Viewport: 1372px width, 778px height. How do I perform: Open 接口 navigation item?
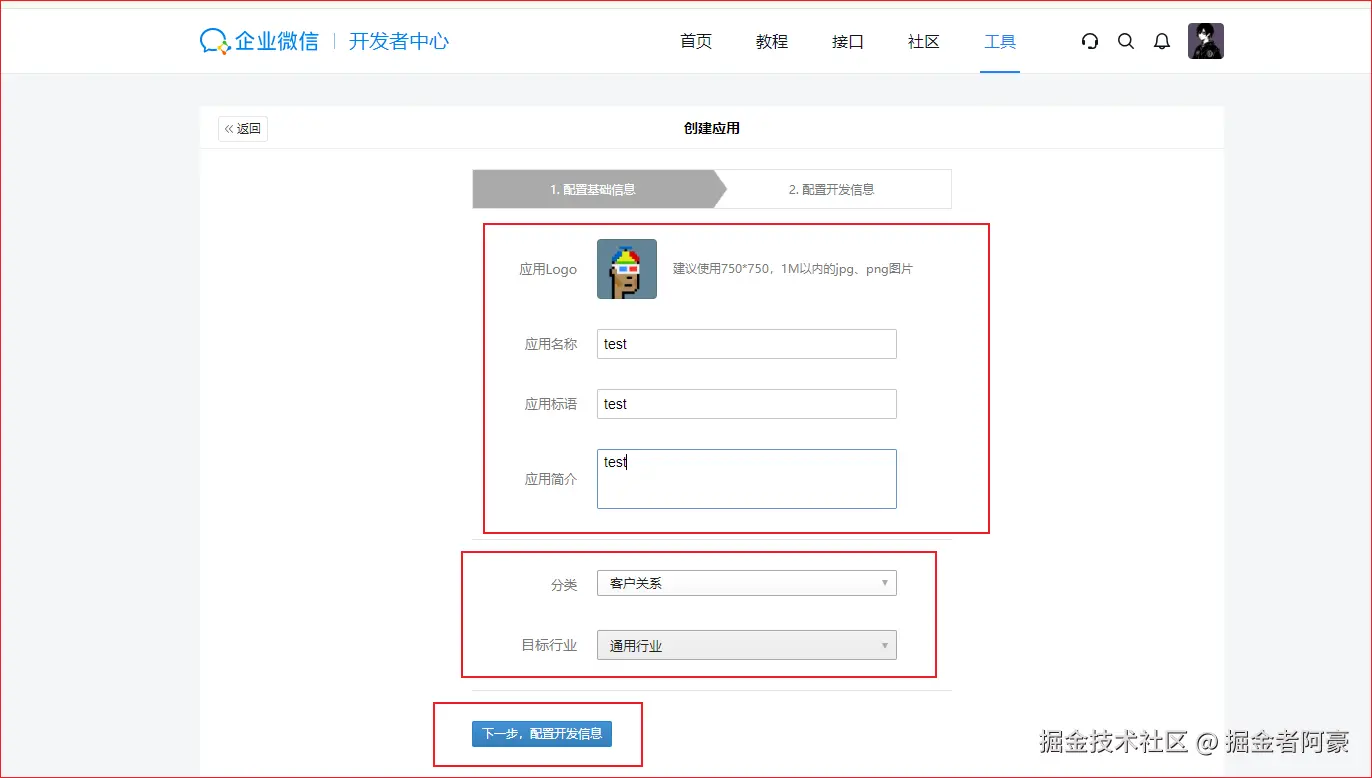point(848,41)
